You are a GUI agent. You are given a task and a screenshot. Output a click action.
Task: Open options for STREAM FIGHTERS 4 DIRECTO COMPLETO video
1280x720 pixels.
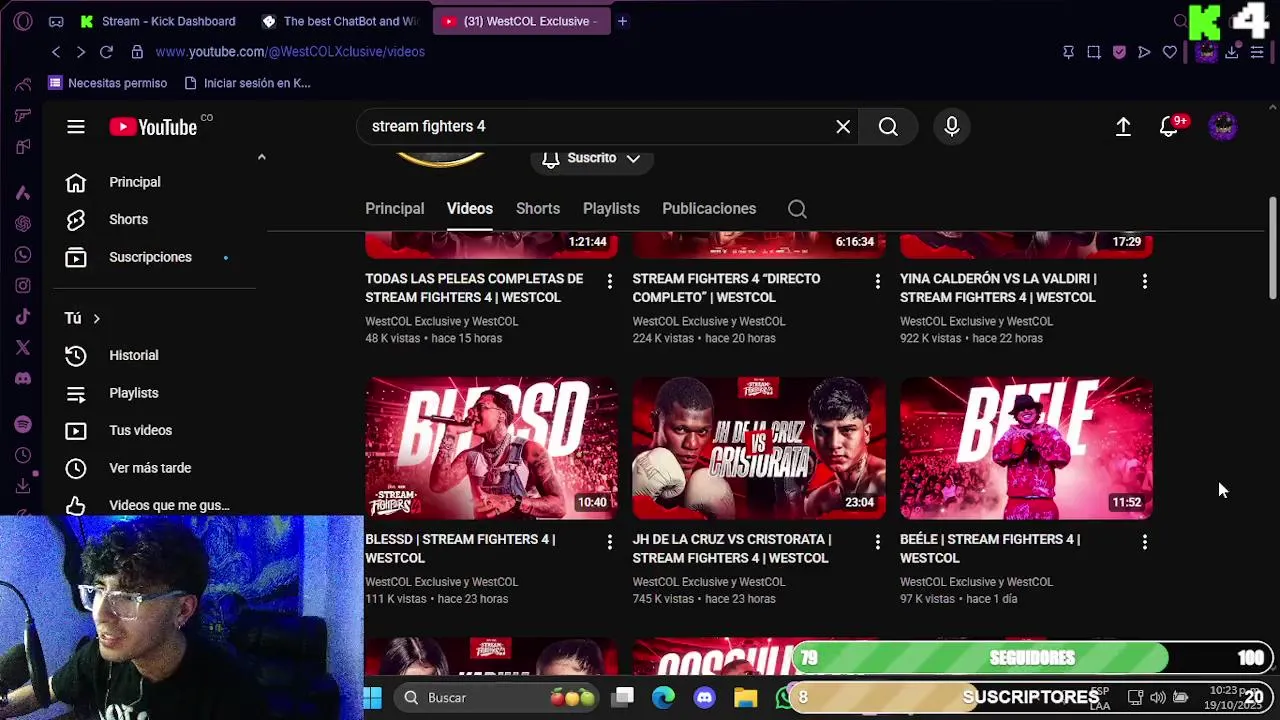877,282
